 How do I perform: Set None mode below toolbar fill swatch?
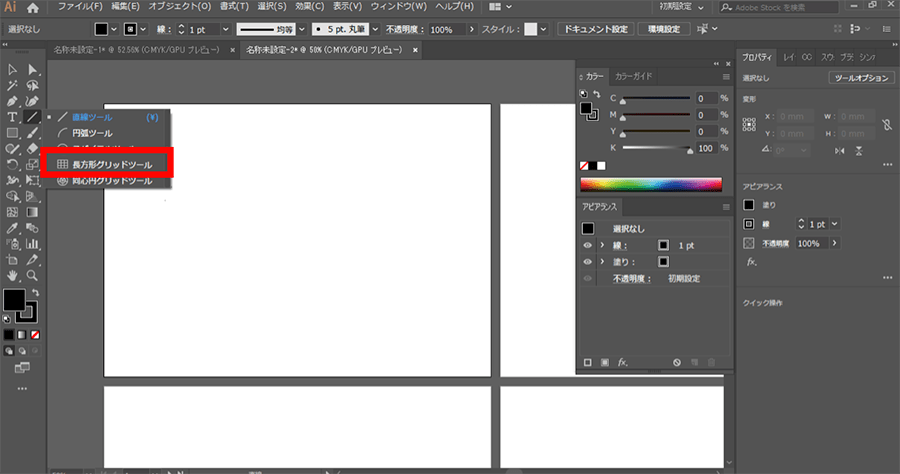point(35,335)
